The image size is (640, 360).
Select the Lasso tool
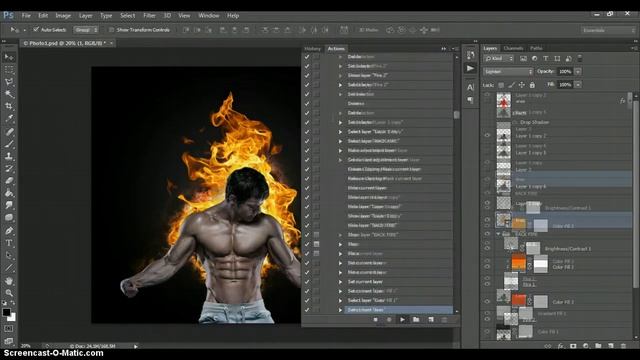9,82
